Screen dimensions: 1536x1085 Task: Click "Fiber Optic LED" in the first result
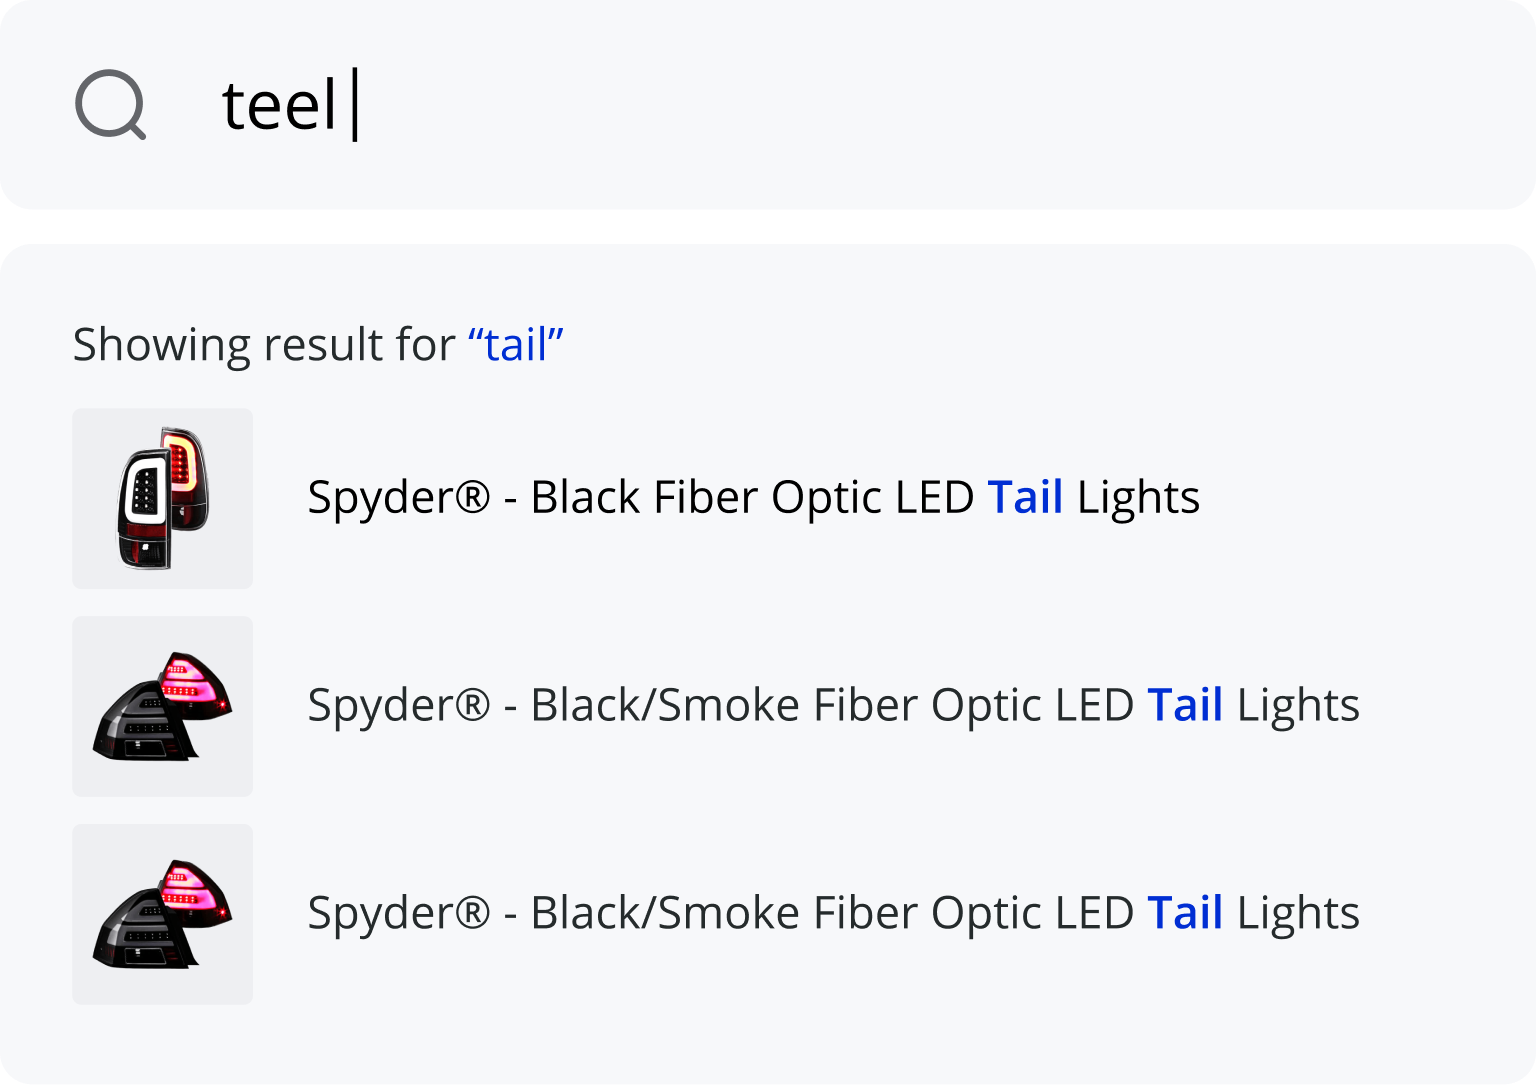point(813,497)
